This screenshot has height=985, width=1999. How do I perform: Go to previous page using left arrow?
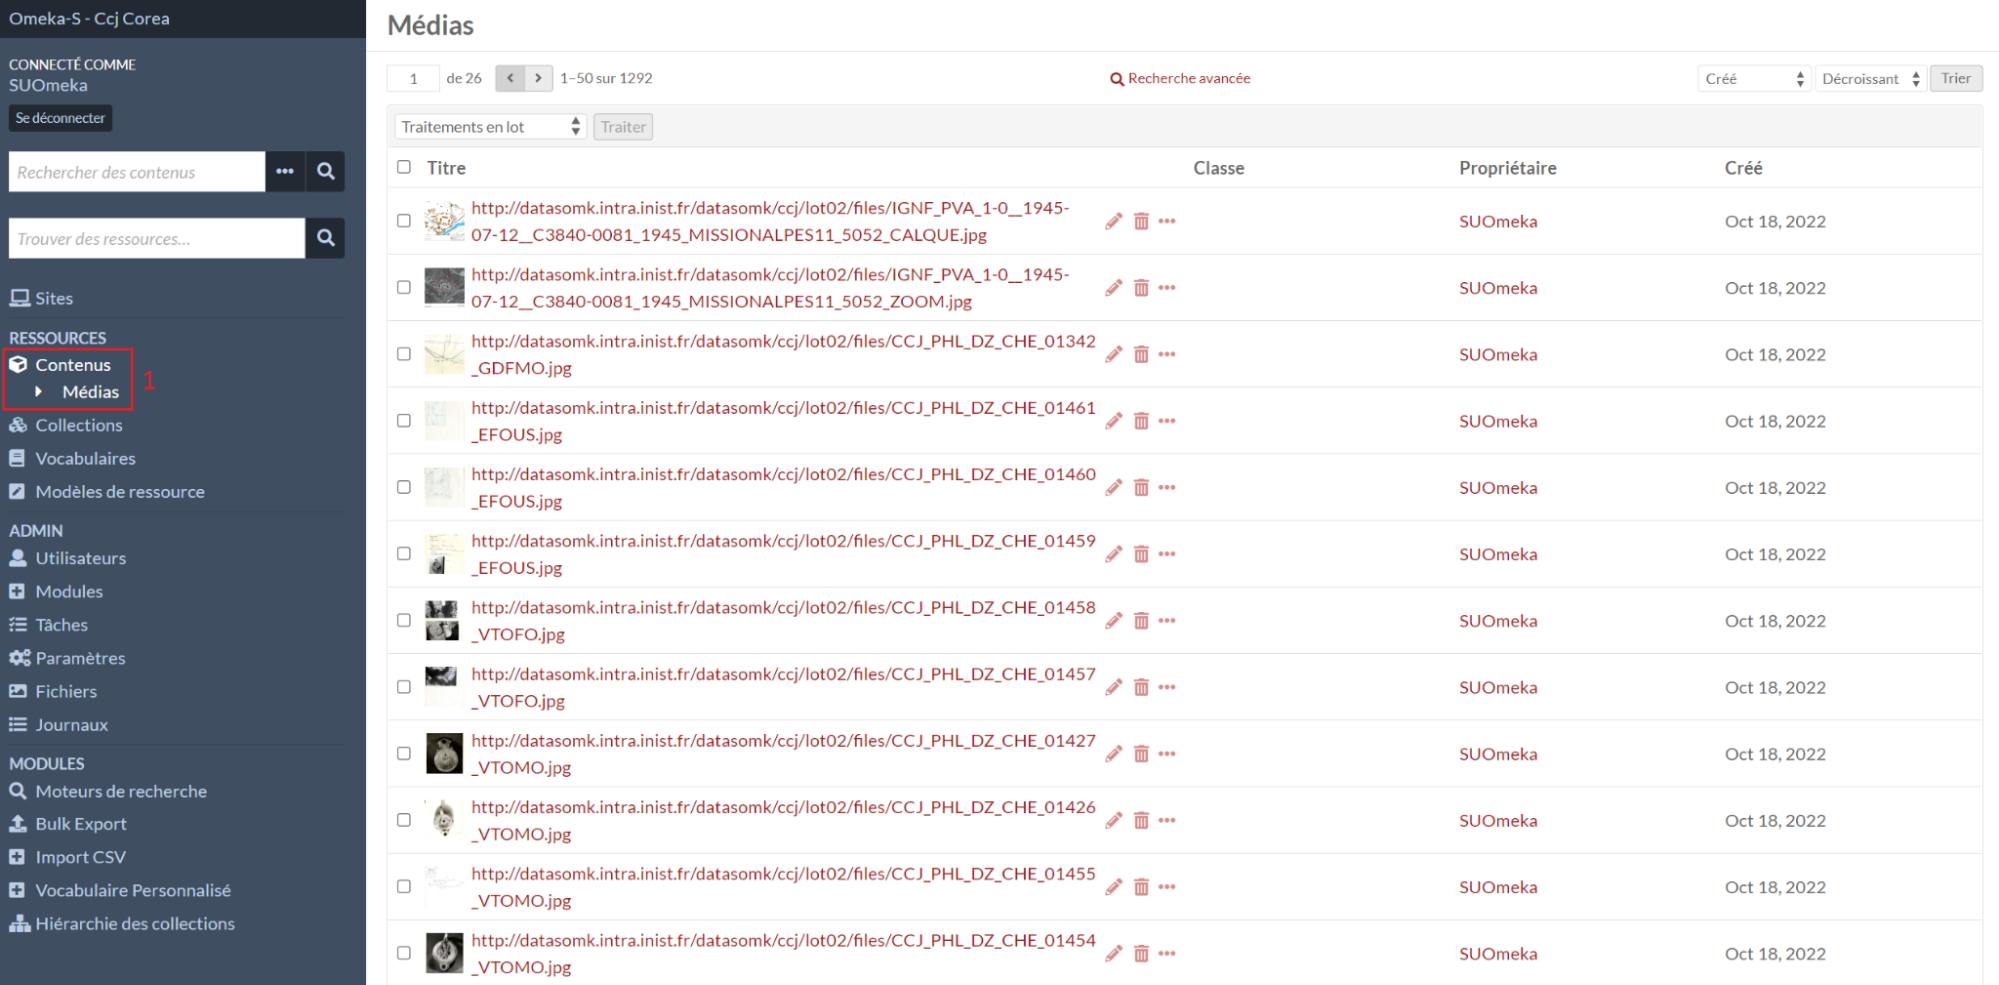tap(510, 78)
